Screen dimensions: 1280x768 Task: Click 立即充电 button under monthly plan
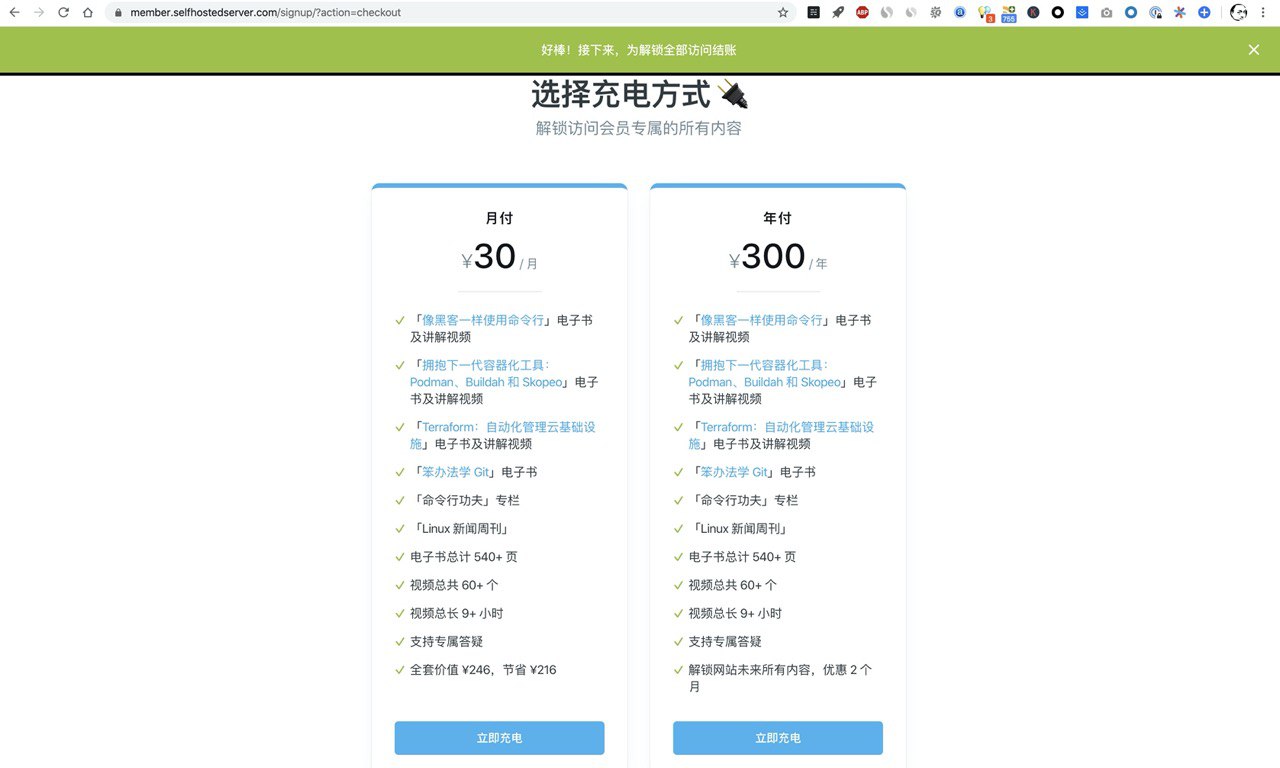pyautogui.click(x=499, y=738)
